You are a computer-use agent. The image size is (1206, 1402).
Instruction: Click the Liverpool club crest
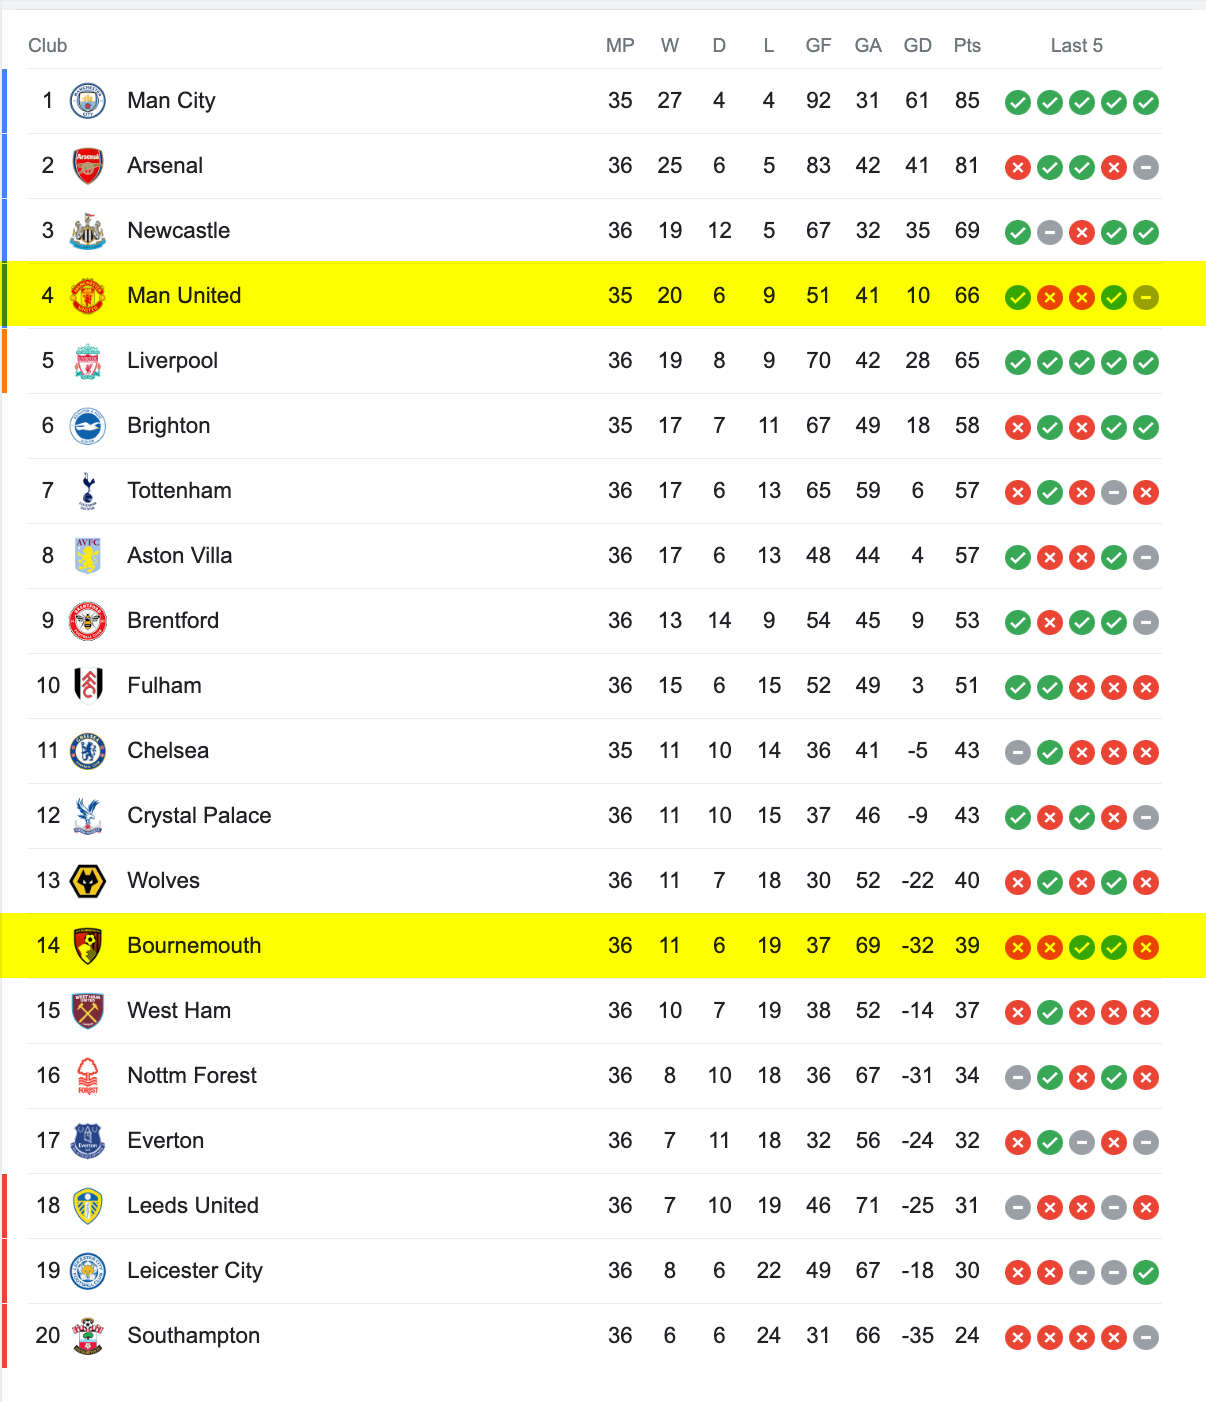[x=88, y=361]
